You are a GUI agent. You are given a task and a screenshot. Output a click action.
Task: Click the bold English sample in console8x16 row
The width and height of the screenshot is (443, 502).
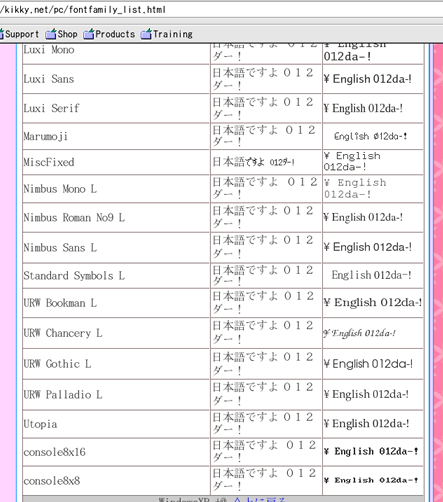(x=371, y=452)
